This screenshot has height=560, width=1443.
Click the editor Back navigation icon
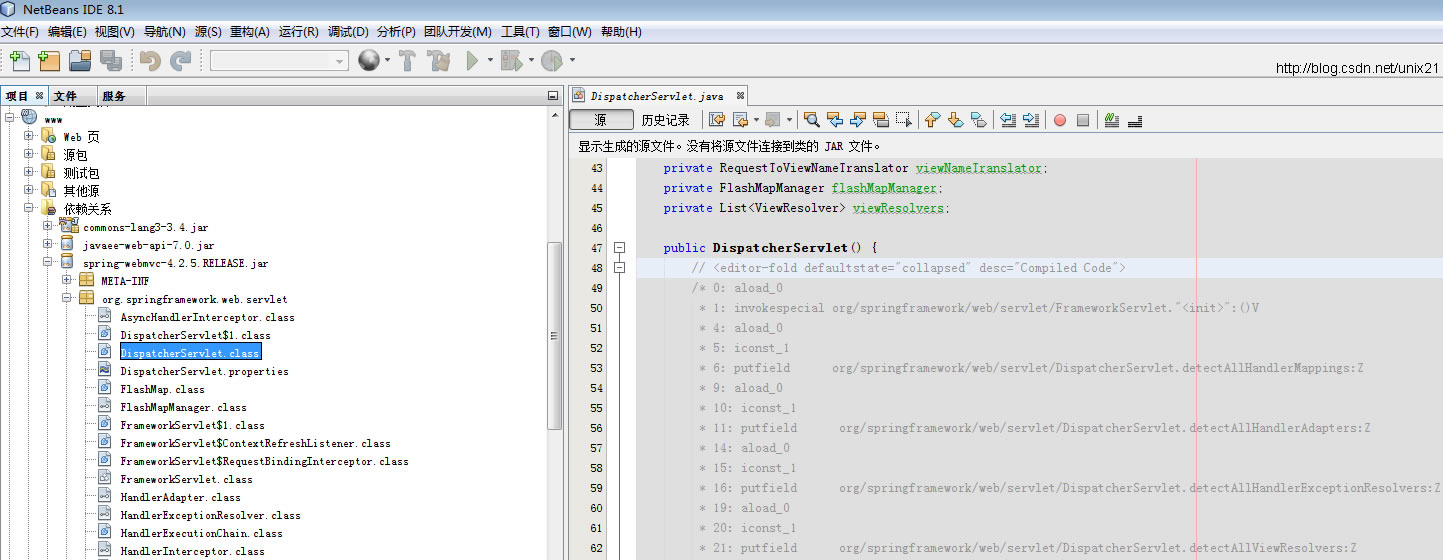coord(740,120)
